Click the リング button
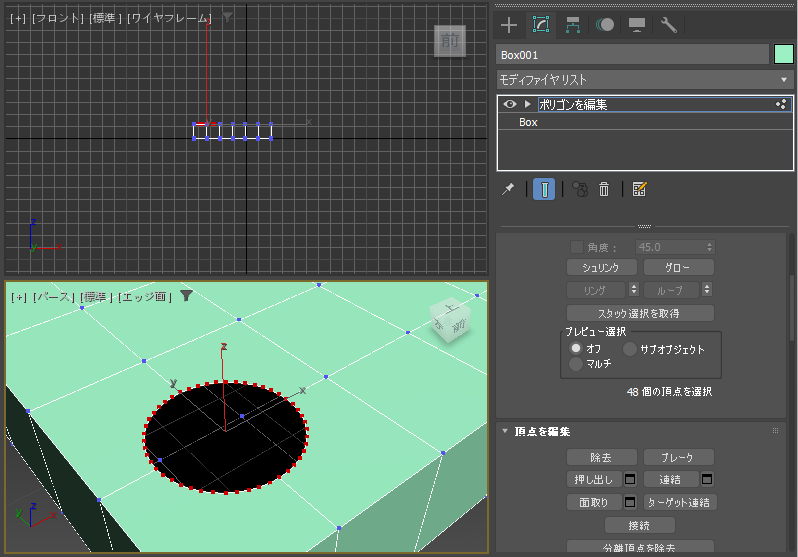Image resolution: width=798 pixels, height=557 pixels. pyautogui.click(x=596, y=290)
